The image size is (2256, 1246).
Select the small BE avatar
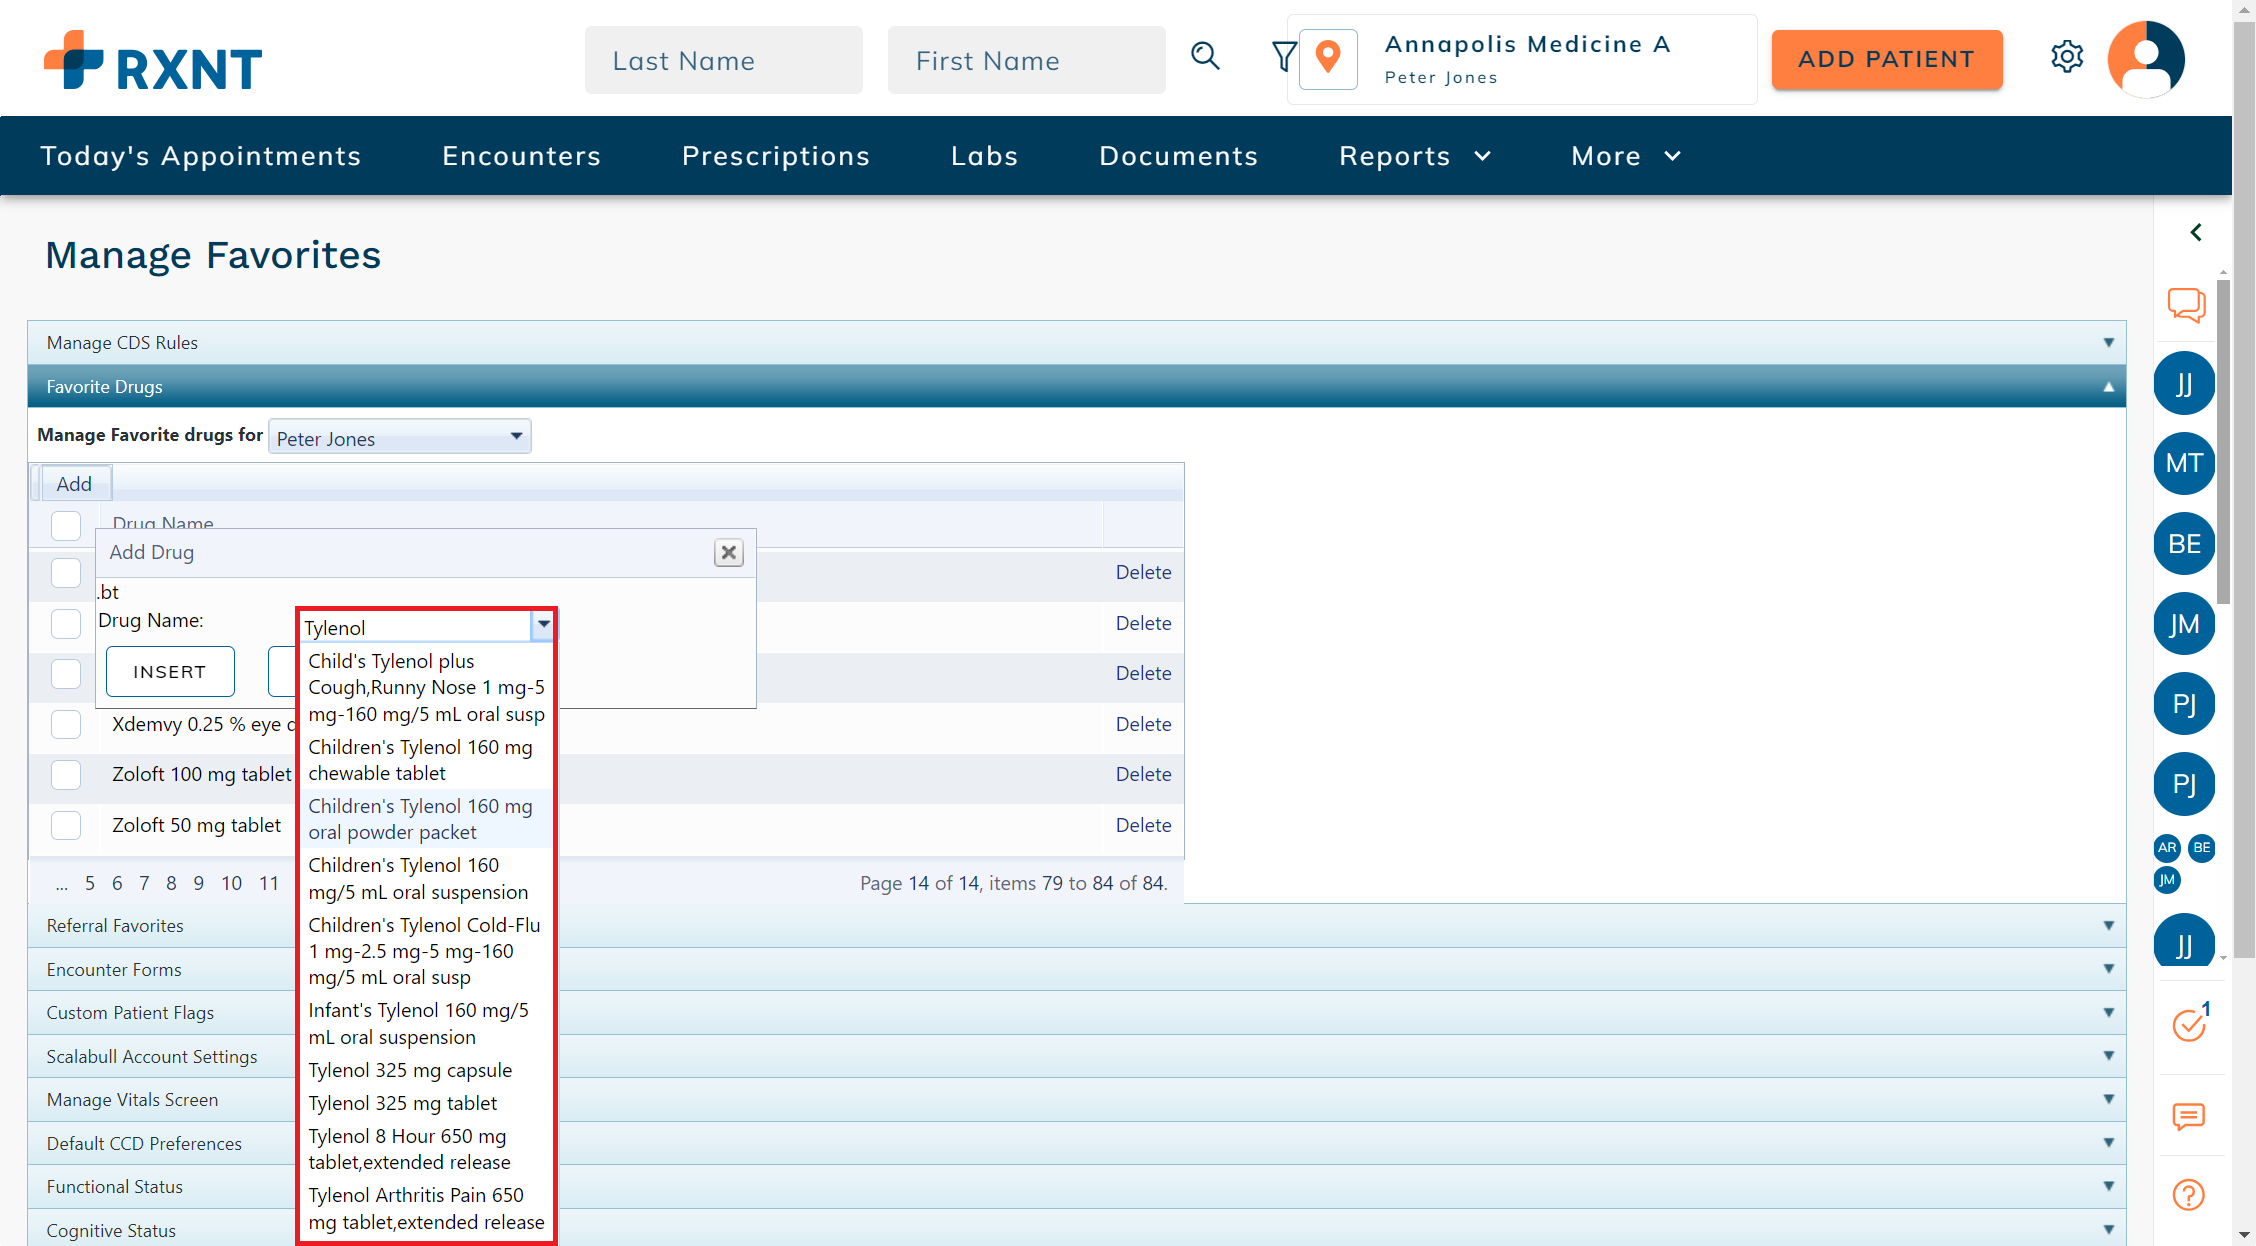[2201, 848]
